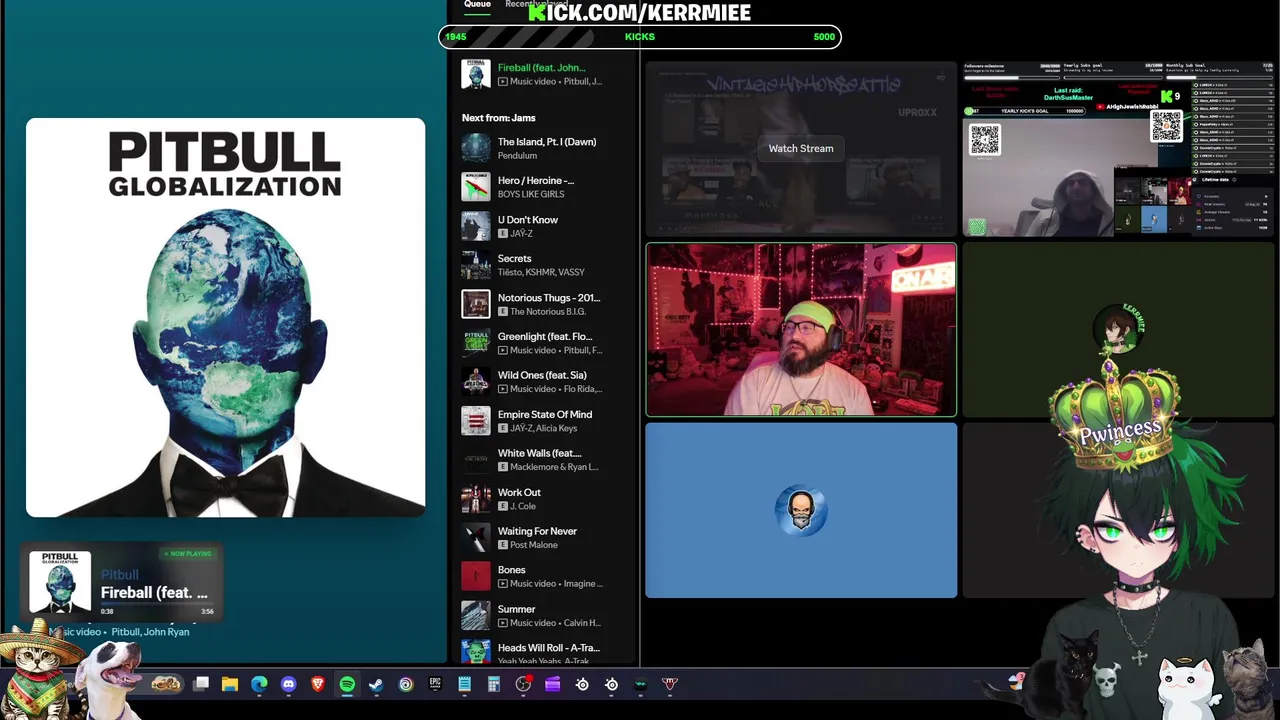Click Notorious Thugs album thumbnail

click(x=476, y=304)
